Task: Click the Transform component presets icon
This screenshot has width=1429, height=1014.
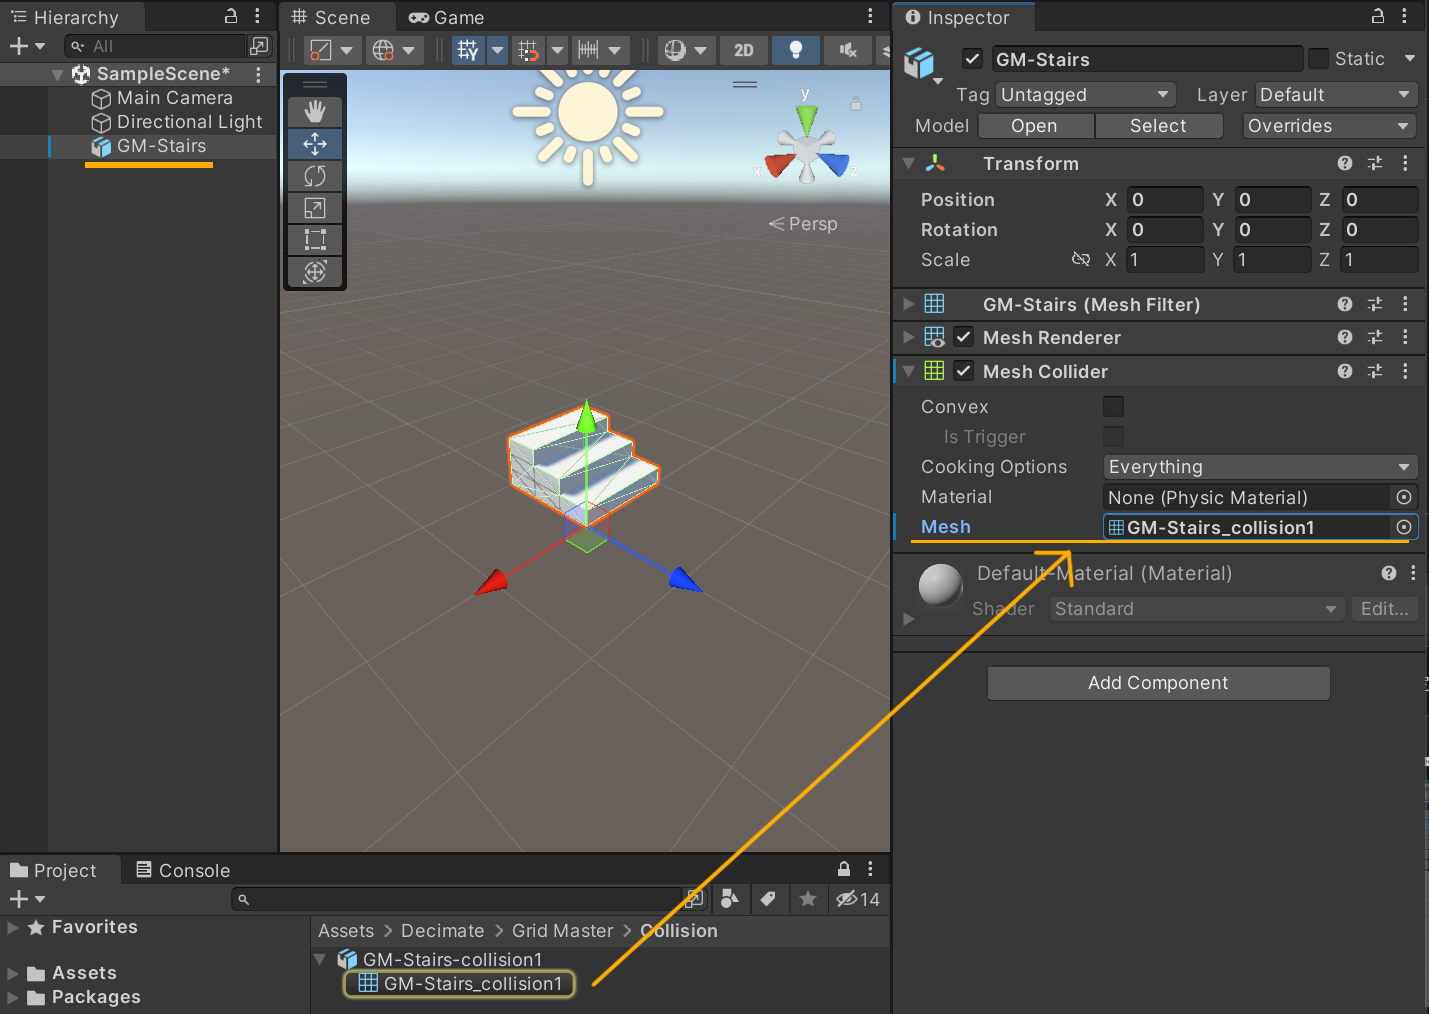Action: click(1374, 163)
